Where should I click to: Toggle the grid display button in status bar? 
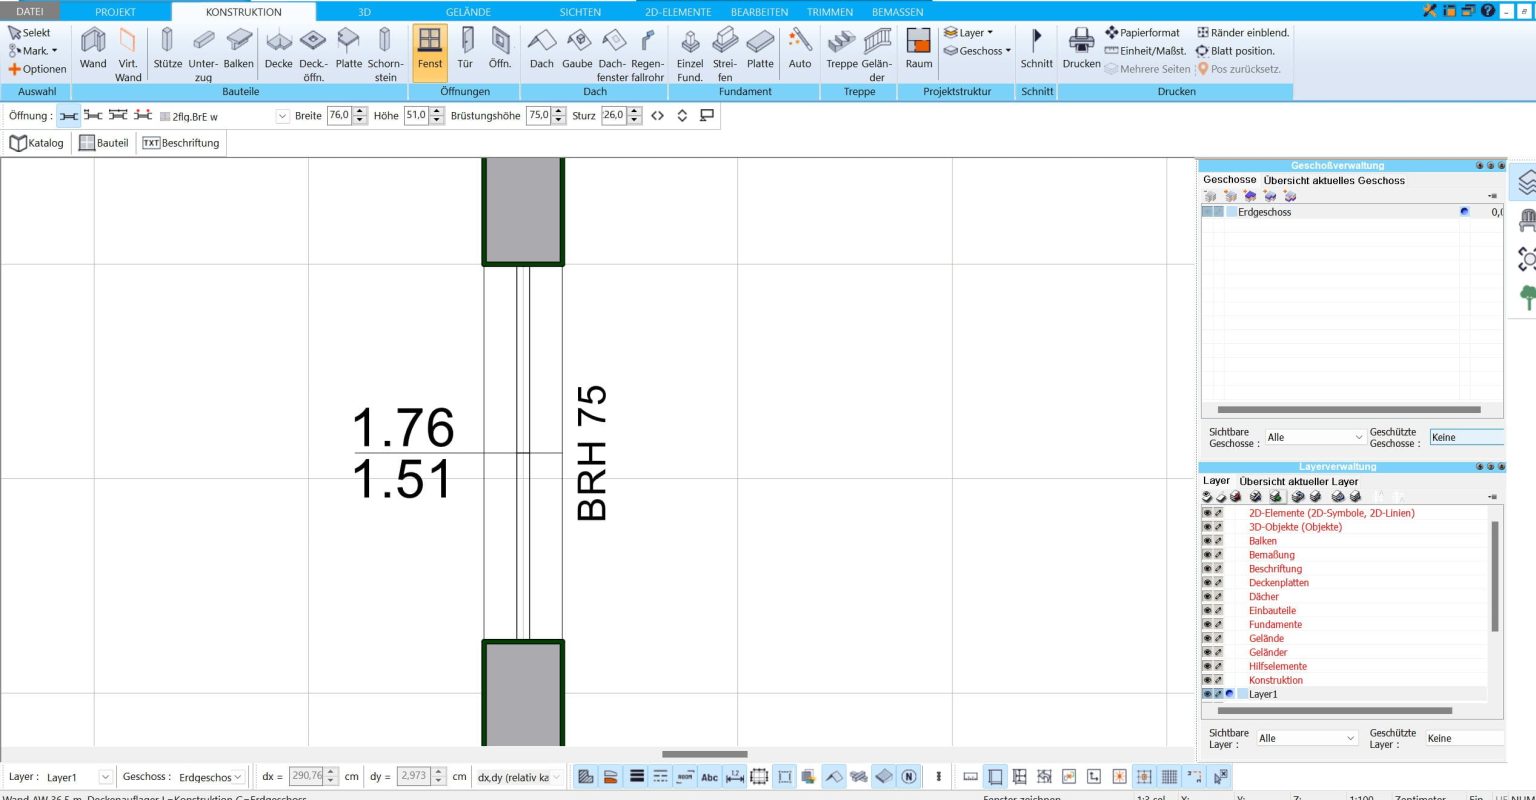[1169, 776]
